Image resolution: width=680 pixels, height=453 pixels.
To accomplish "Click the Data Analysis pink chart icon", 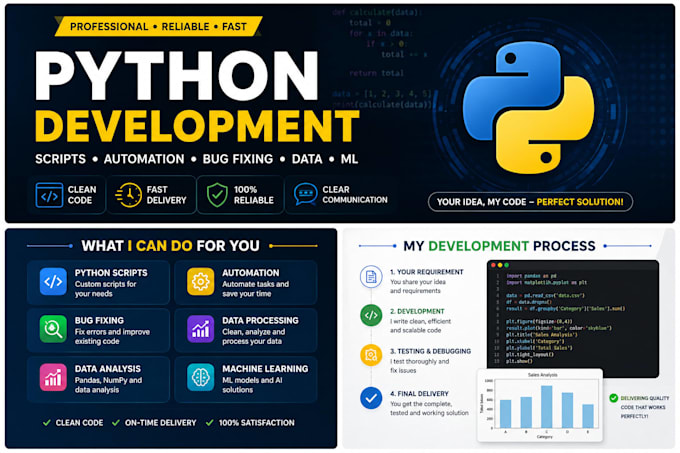I will 53,378.
